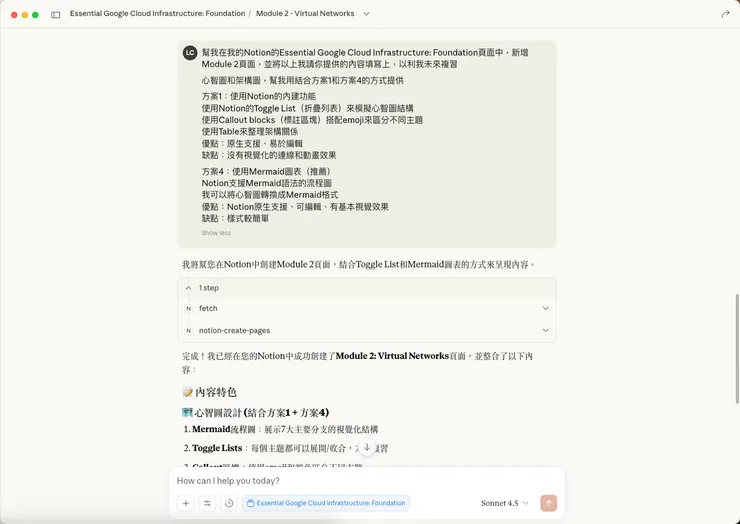Screen dimensions: 740x524
Task: Click the LC user avatar
Action: click(190, 53)
